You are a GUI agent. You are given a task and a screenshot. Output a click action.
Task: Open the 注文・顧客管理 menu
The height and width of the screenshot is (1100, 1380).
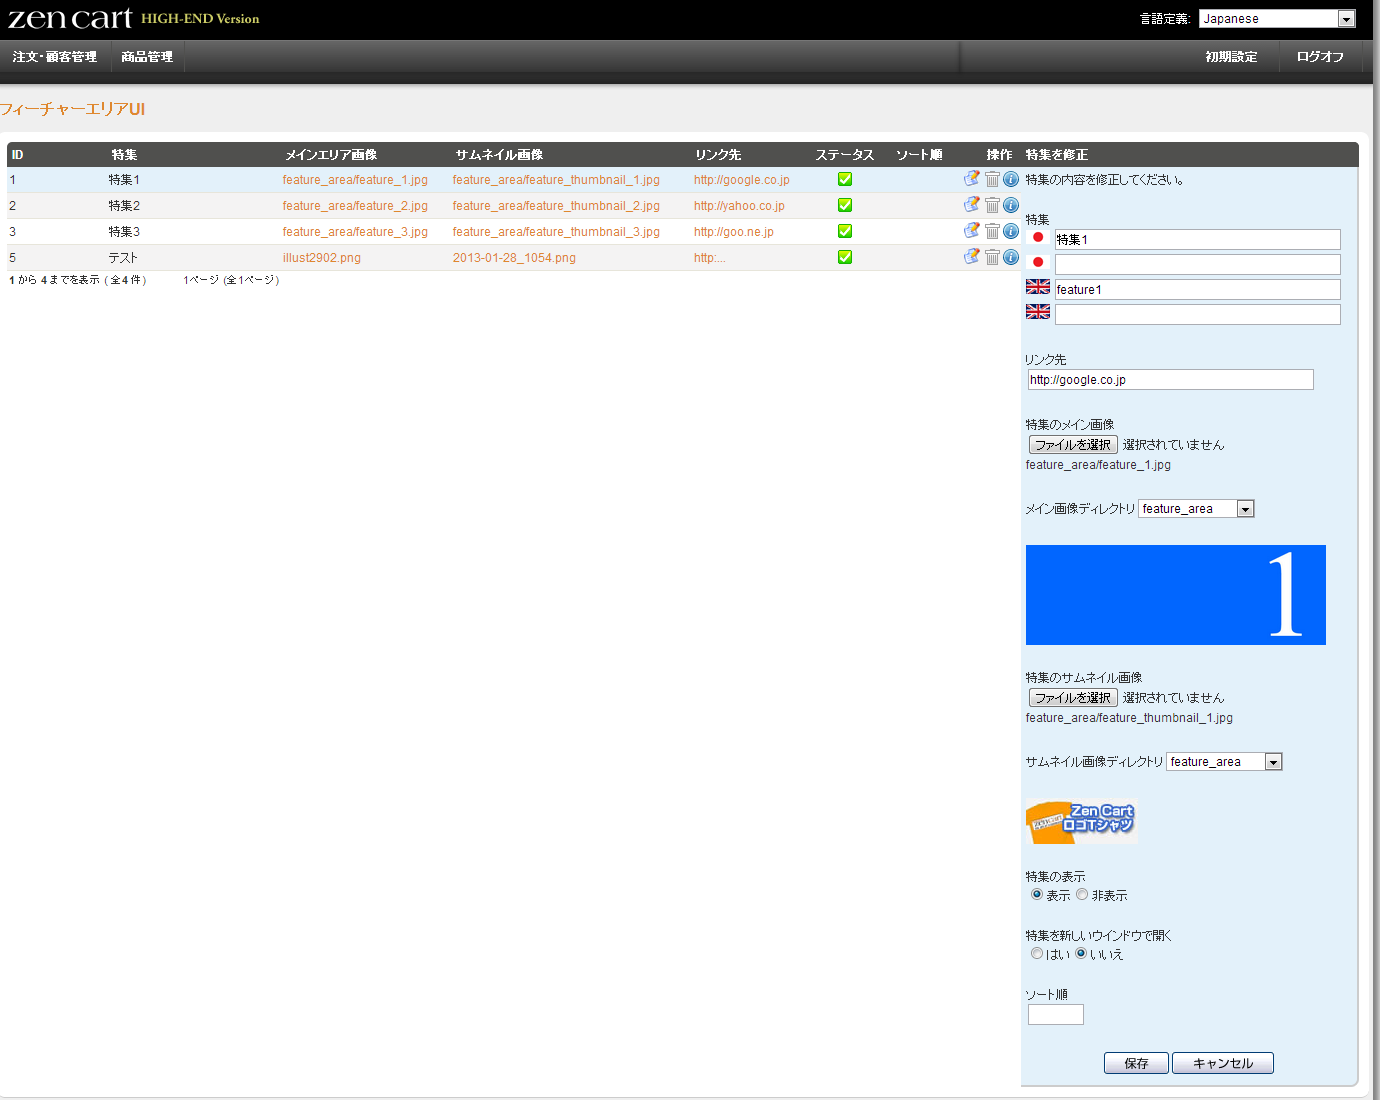55,57
